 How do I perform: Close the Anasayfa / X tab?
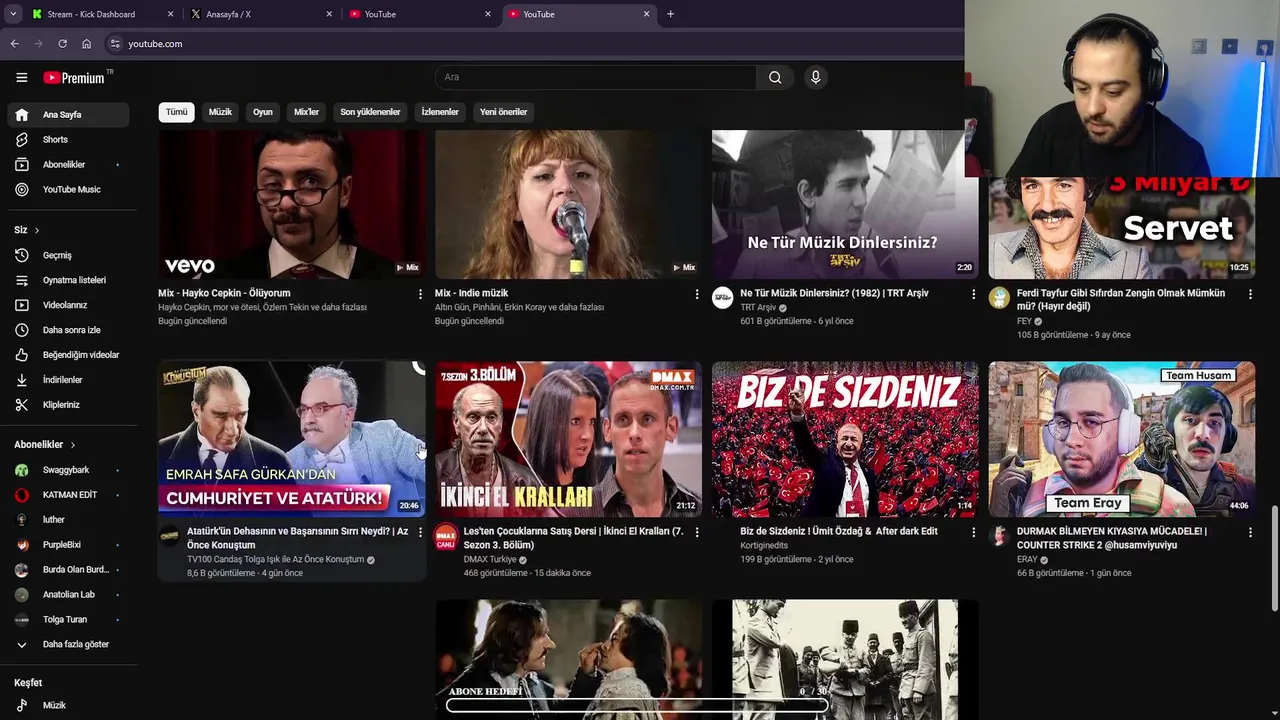pyautogui.click(x=329, y=14)
